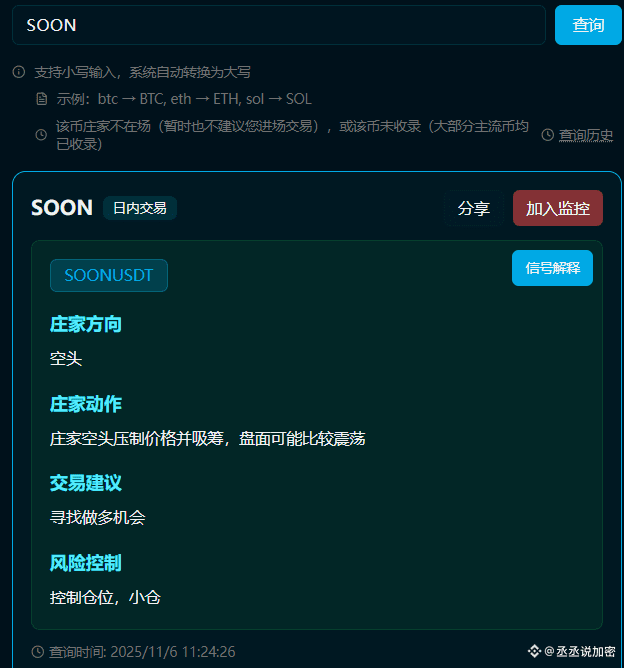Screen dimensions: 624x668
Task: Click the watermark logo icon near 丞丞说加密
Action: (534, 651)
